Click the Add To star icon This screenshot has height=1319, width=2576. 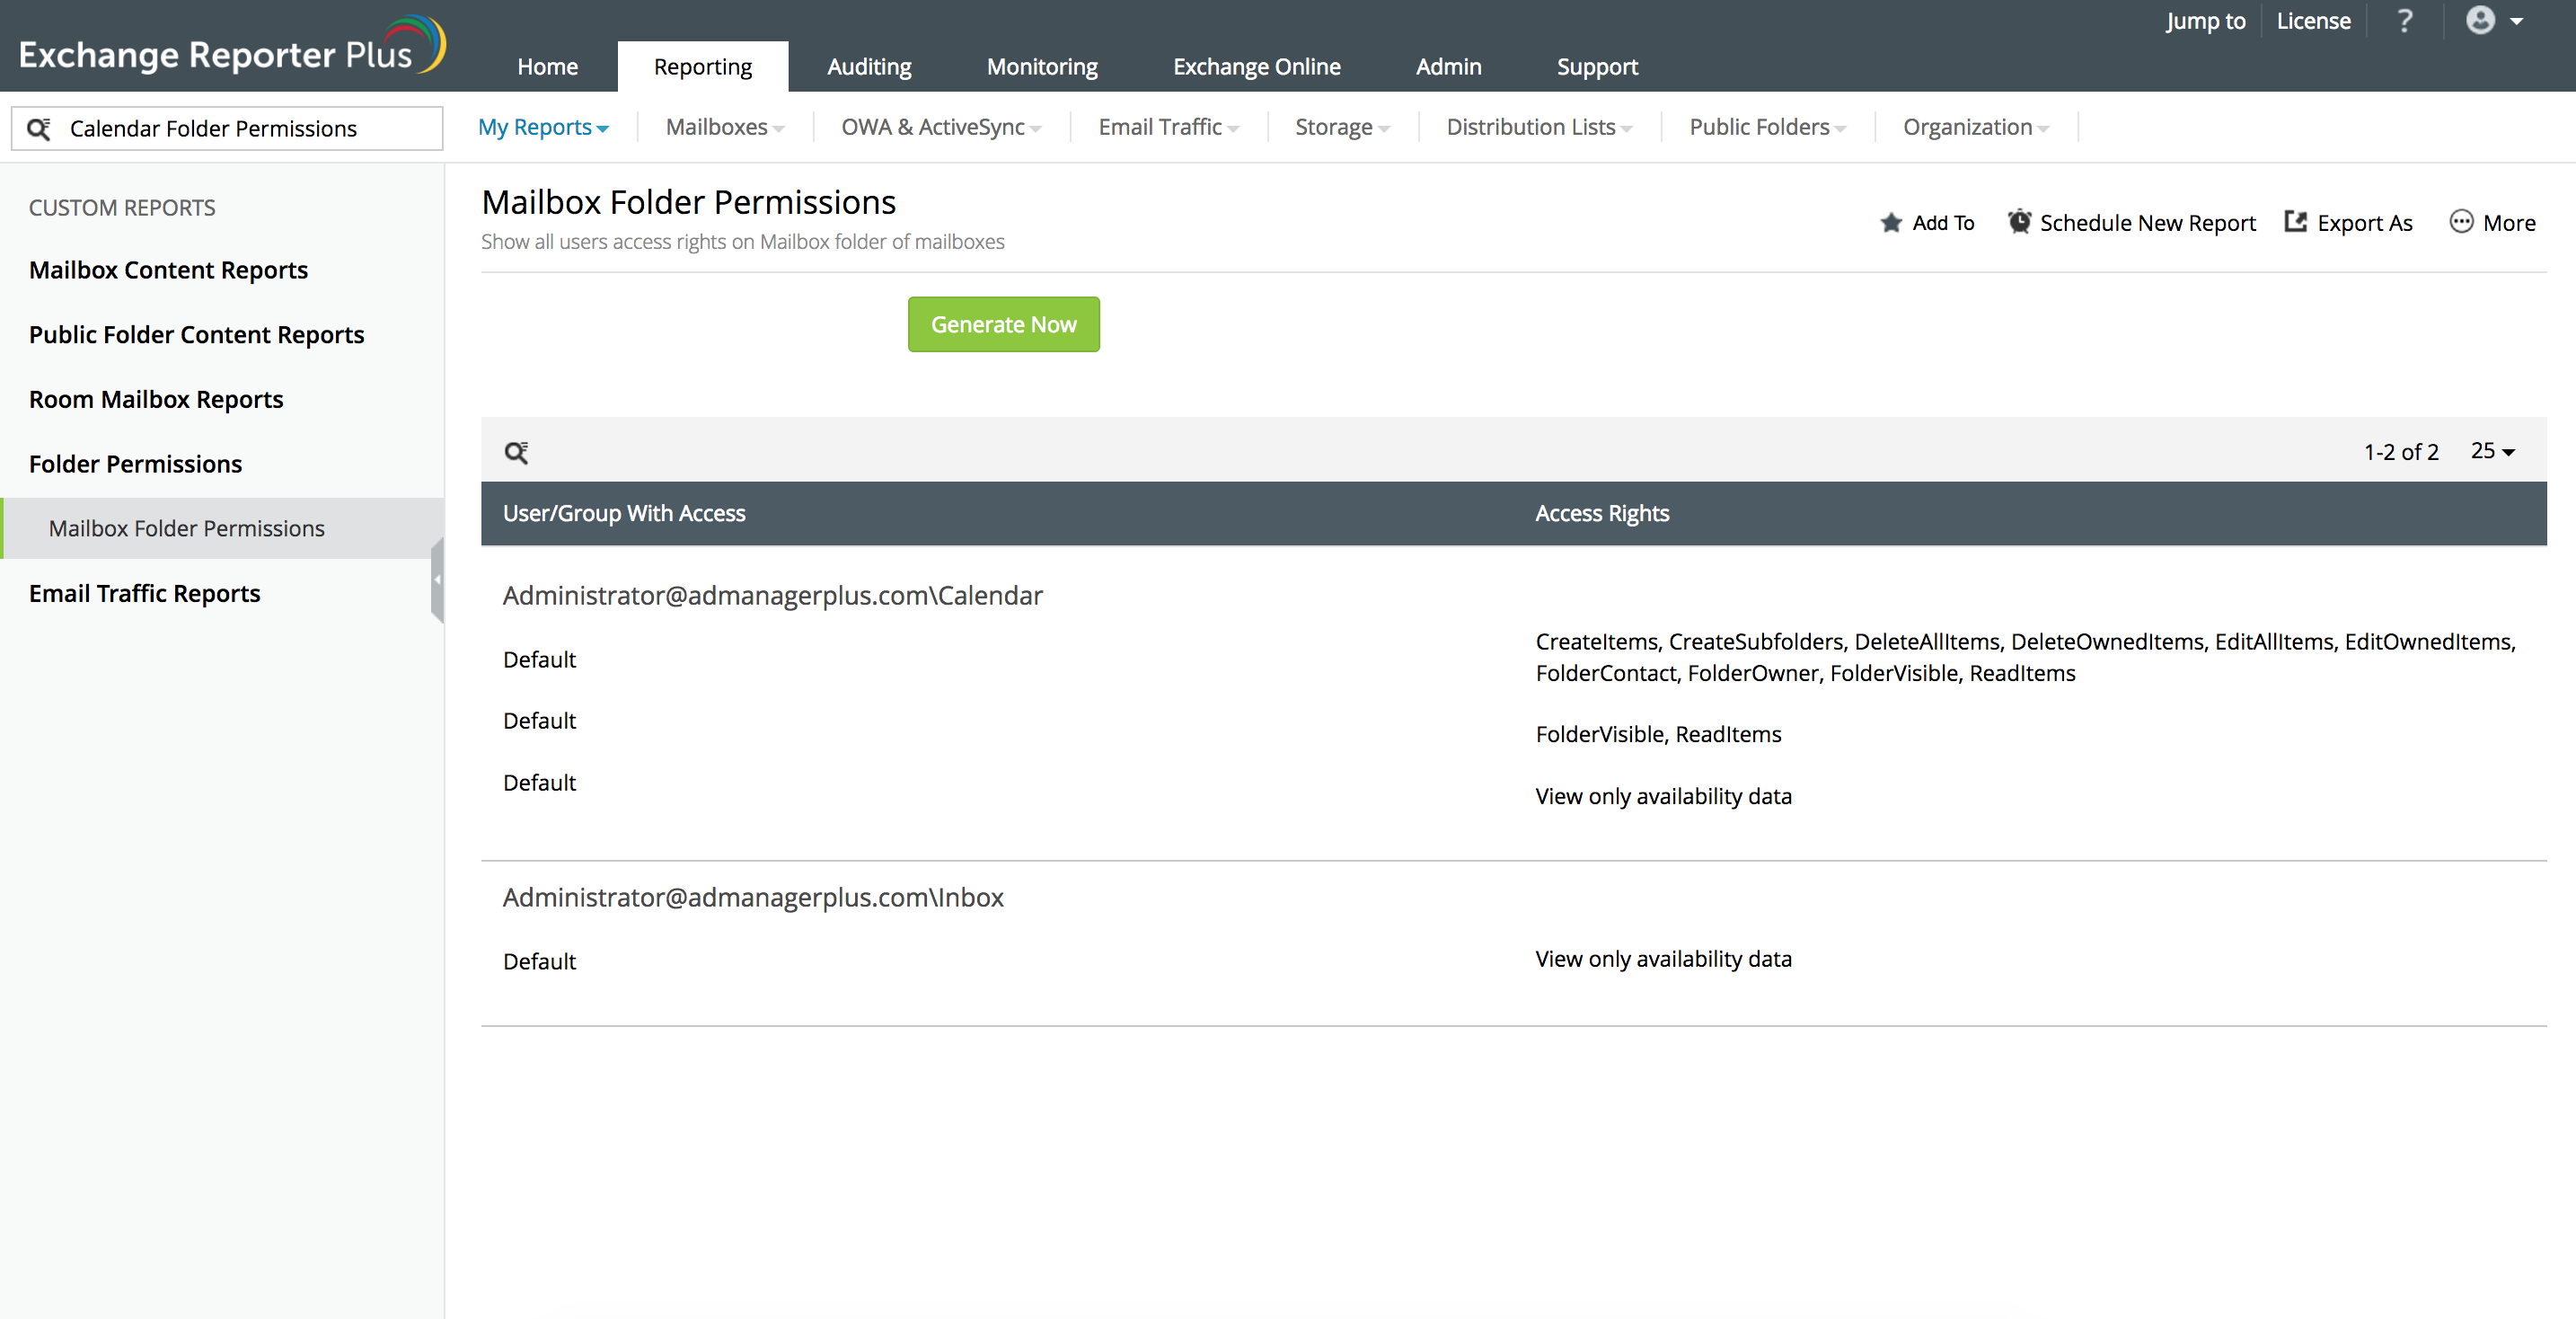(1890, 223)
